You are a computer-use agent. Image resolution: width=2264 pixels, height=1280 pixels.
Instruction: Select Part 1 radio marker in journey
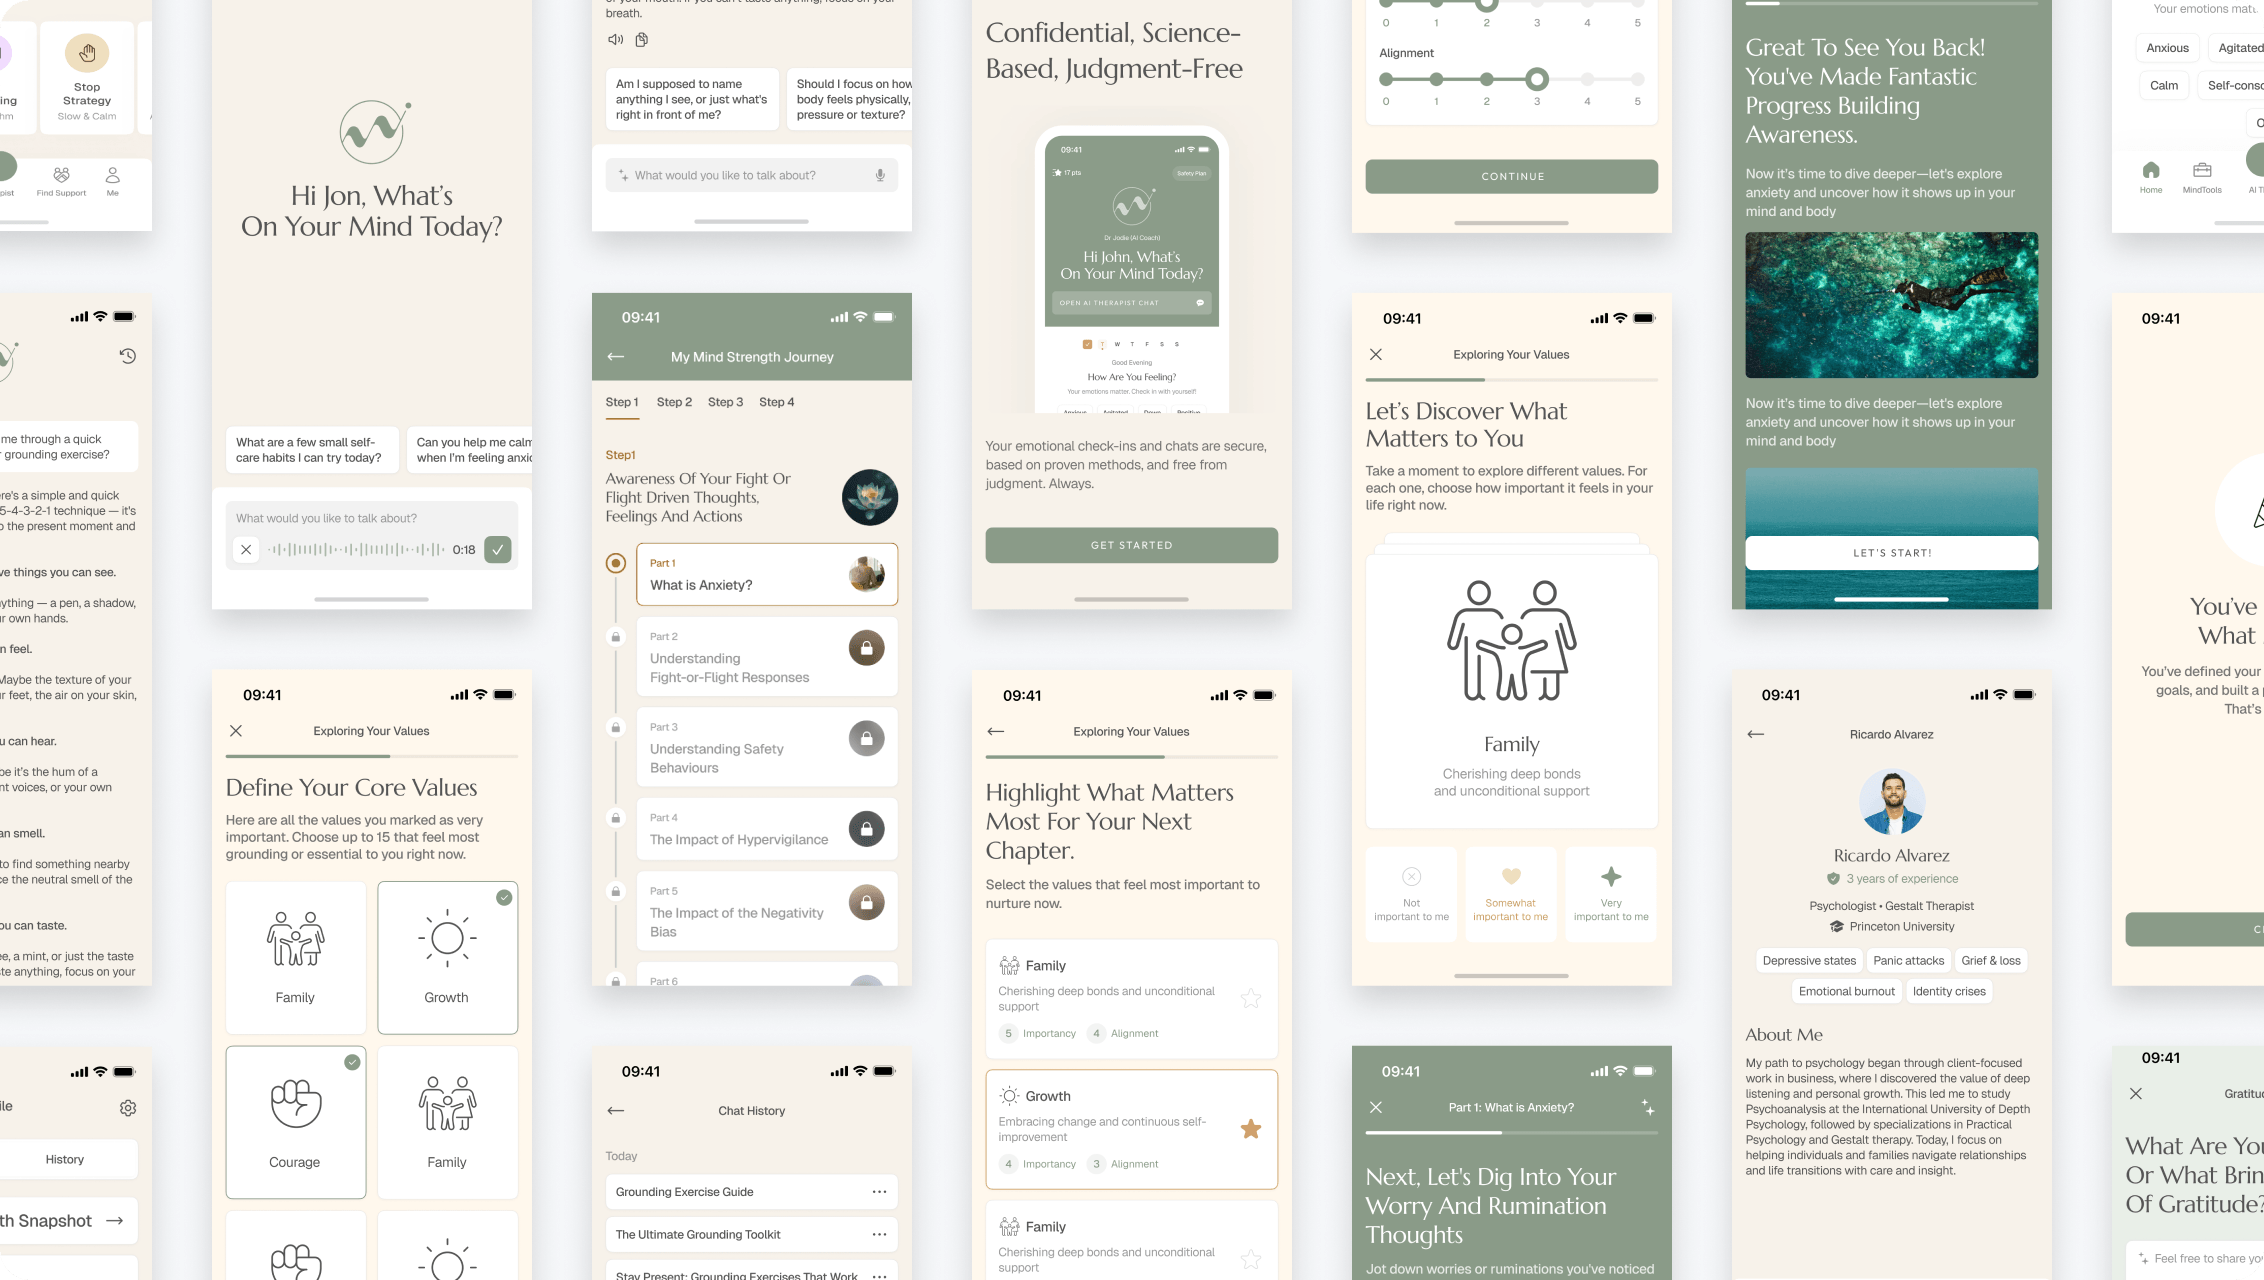(616, 563)
